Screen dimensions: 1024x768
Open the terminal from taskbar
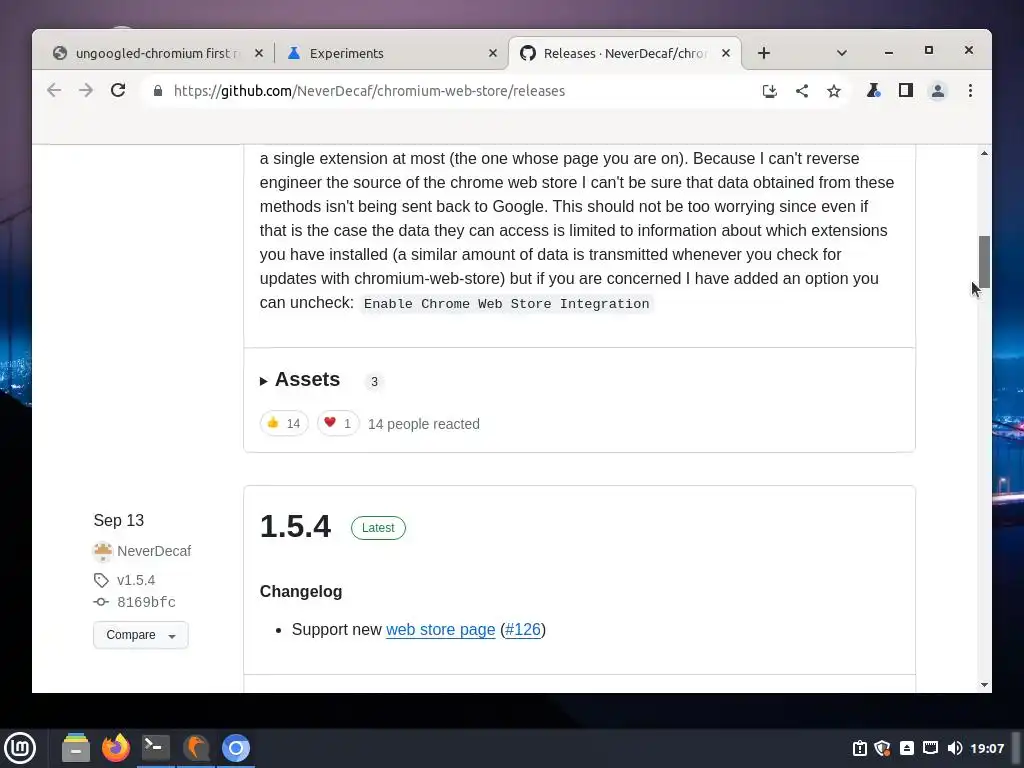coord(155,748)
